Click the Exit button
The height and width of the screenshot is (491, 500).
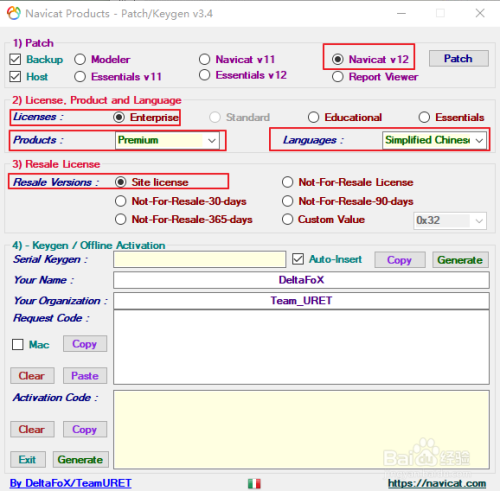point(28,460)
